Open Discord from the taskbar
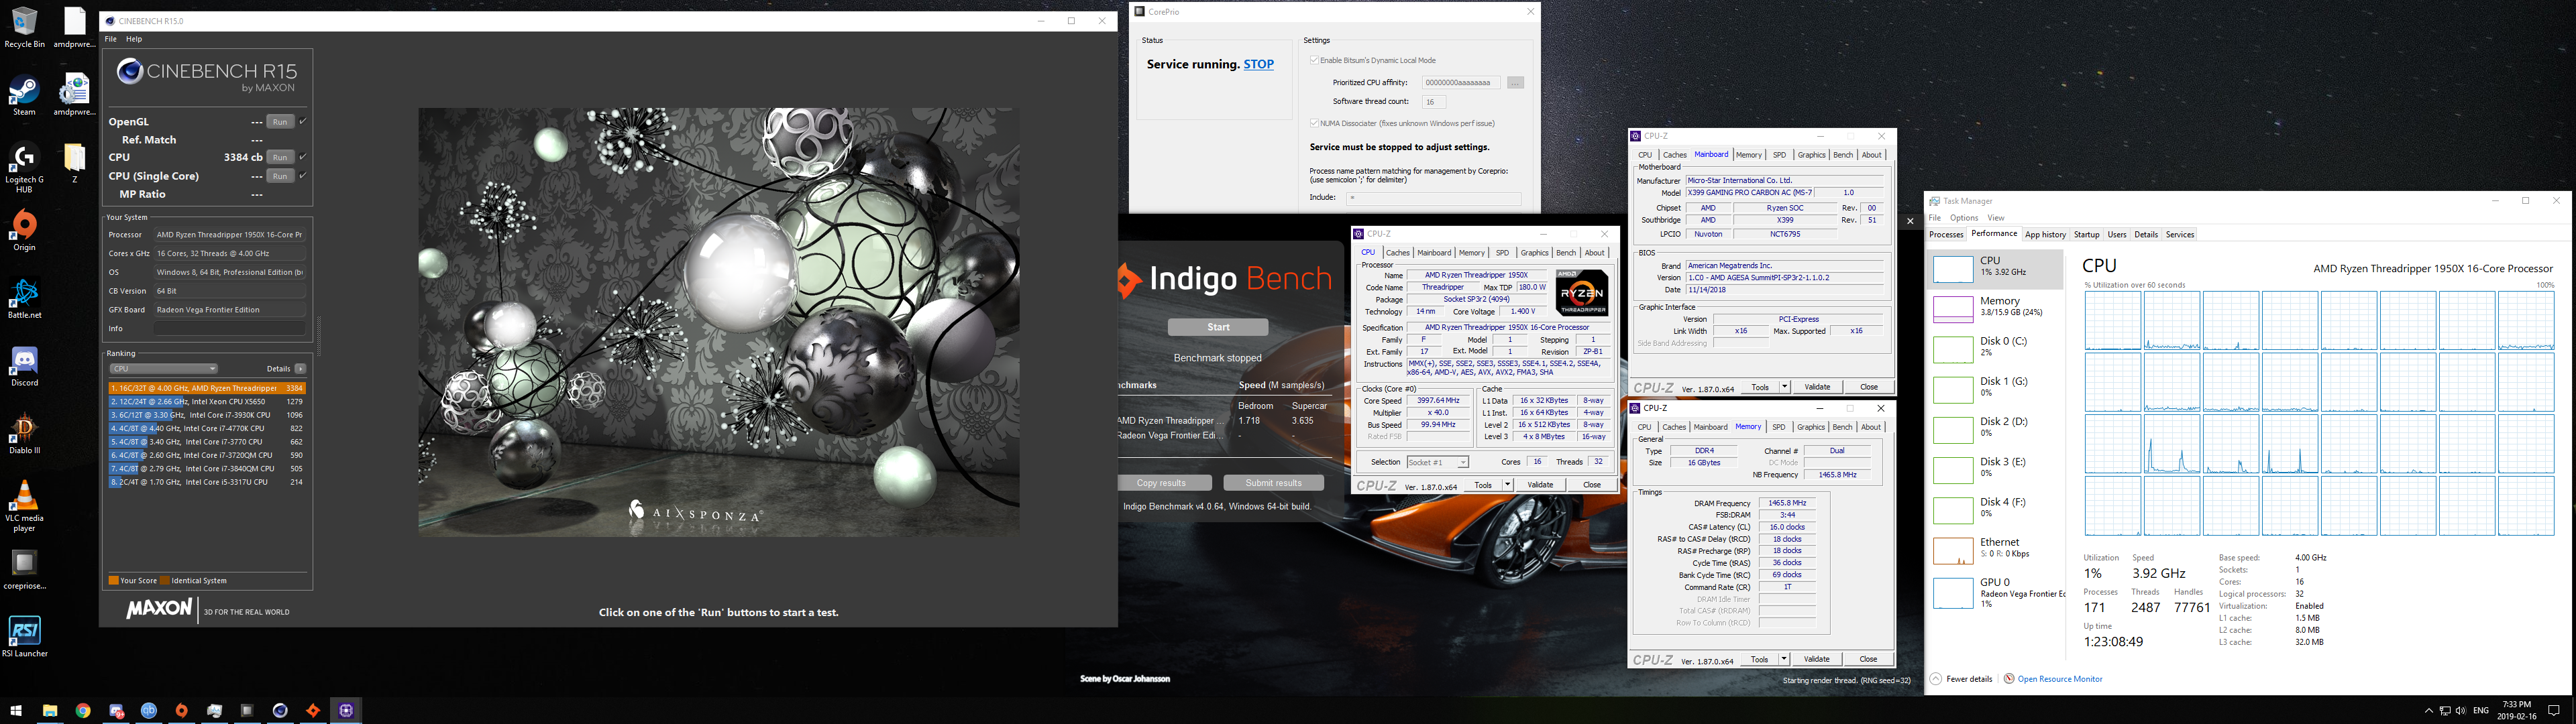 (116, 711)
